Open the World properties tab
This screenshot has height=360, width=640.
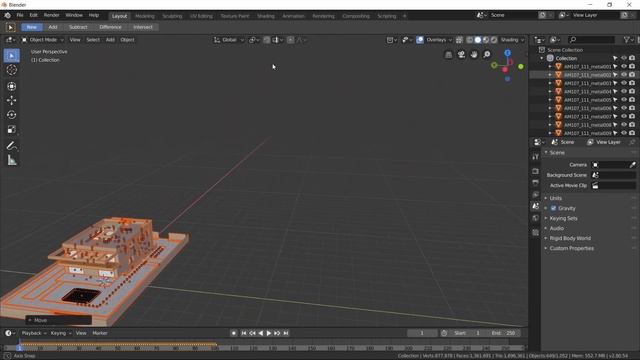coord(536,218)
